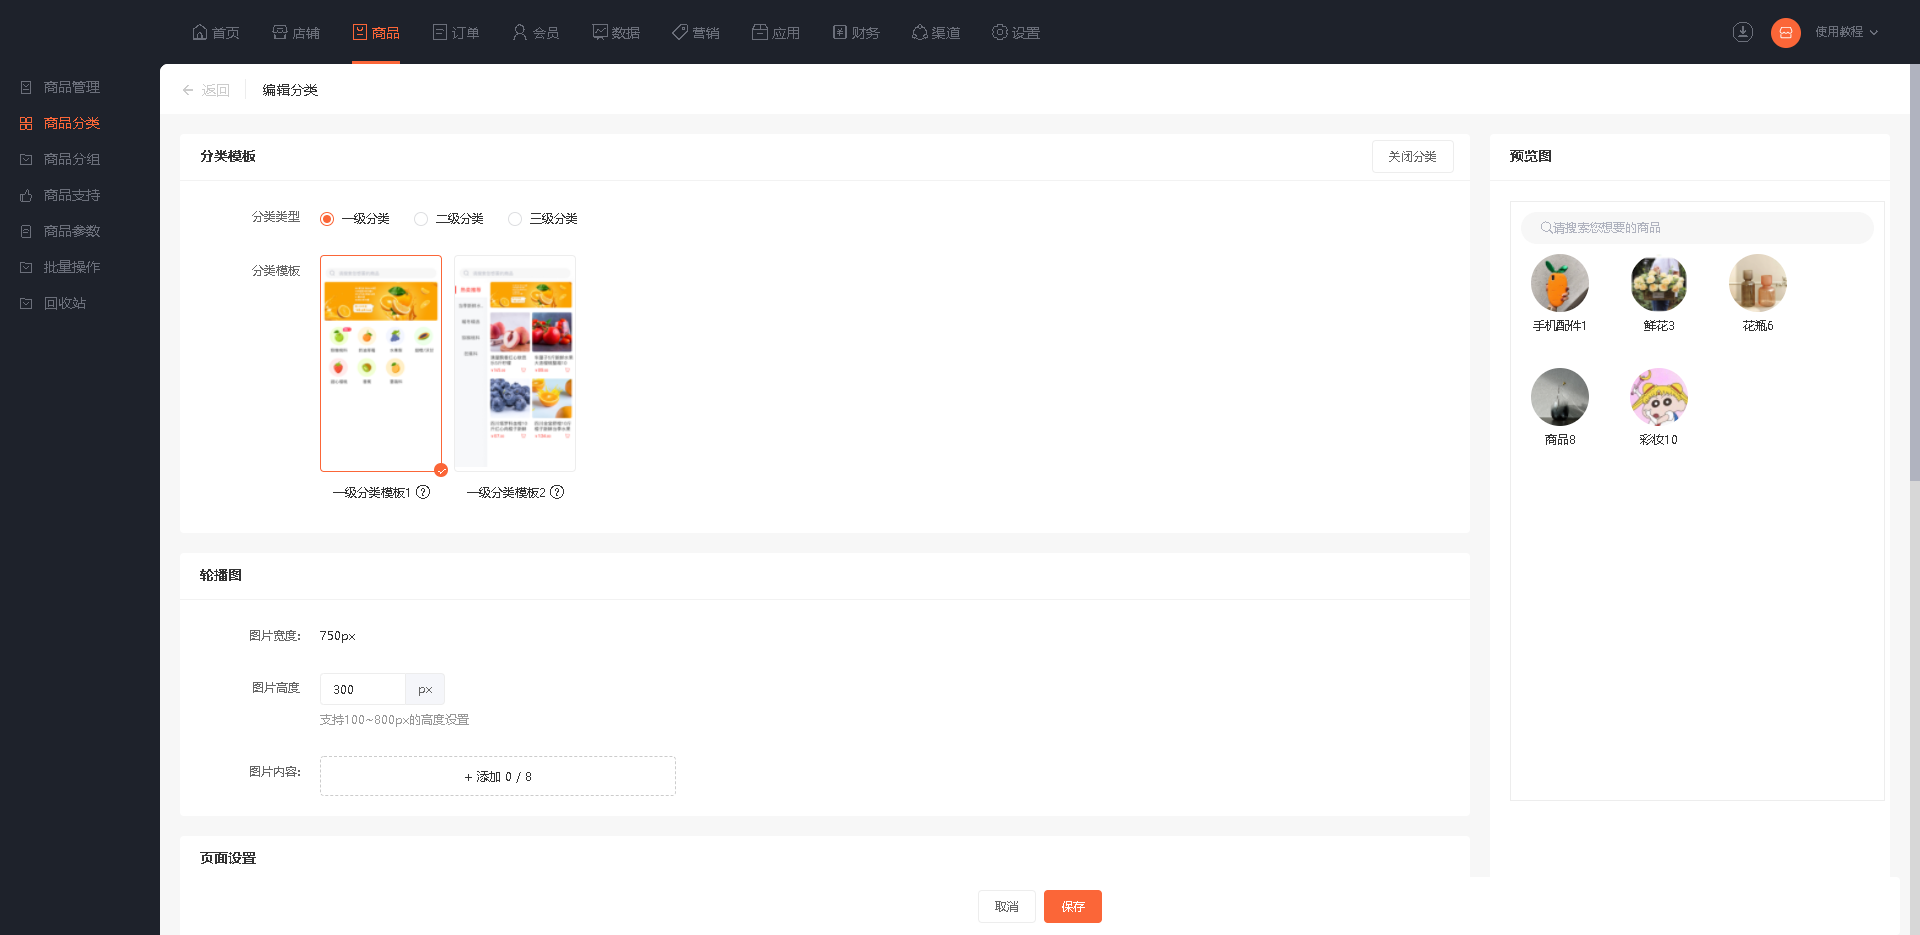Open the orange user avatar icon
Screen dimensions: 1920x935
click(1786, 32)
